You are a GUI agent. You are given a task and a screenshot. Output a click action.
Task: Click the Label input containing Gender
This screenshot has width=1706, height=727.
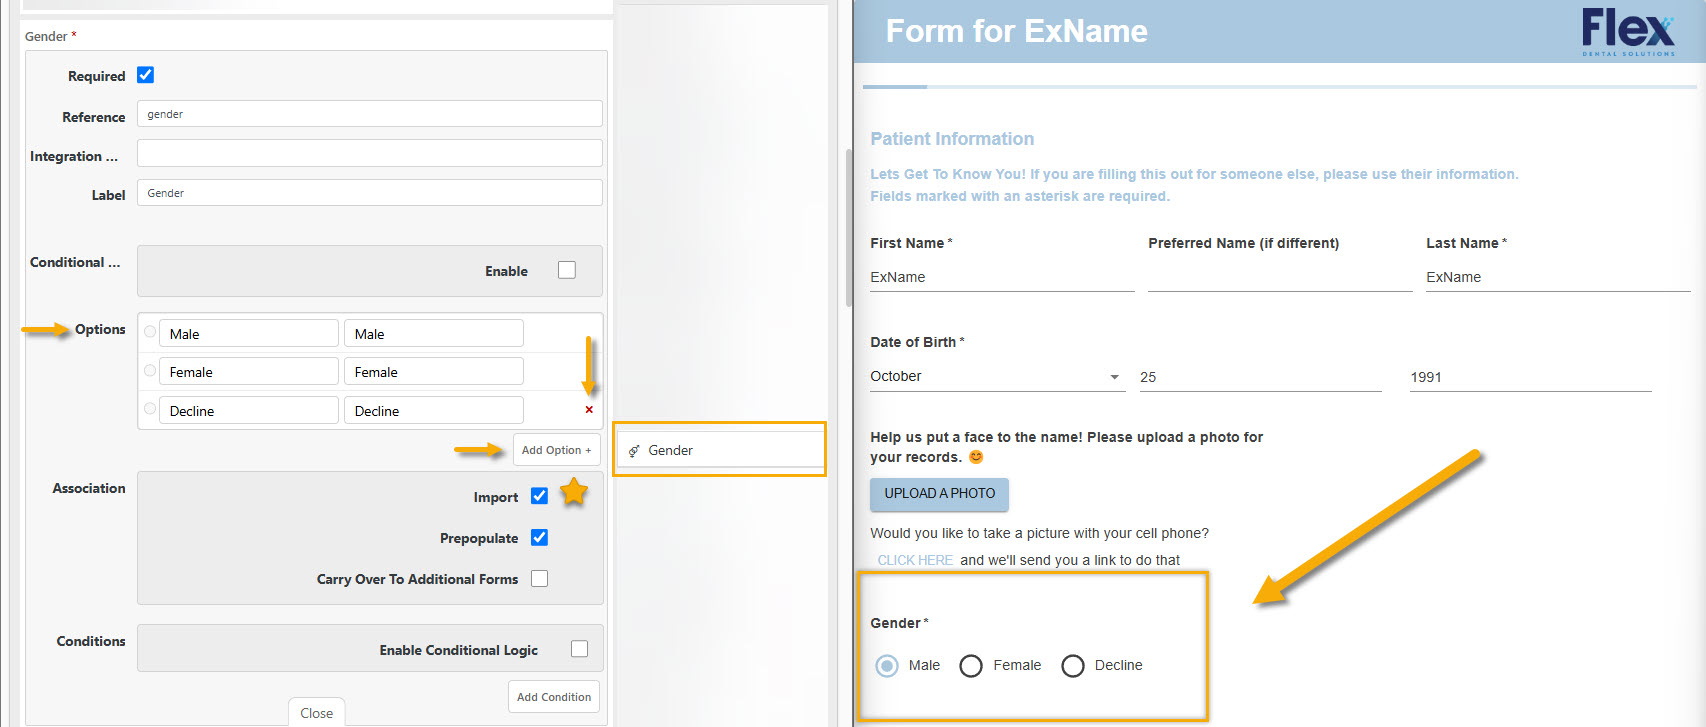coord(369,193)
